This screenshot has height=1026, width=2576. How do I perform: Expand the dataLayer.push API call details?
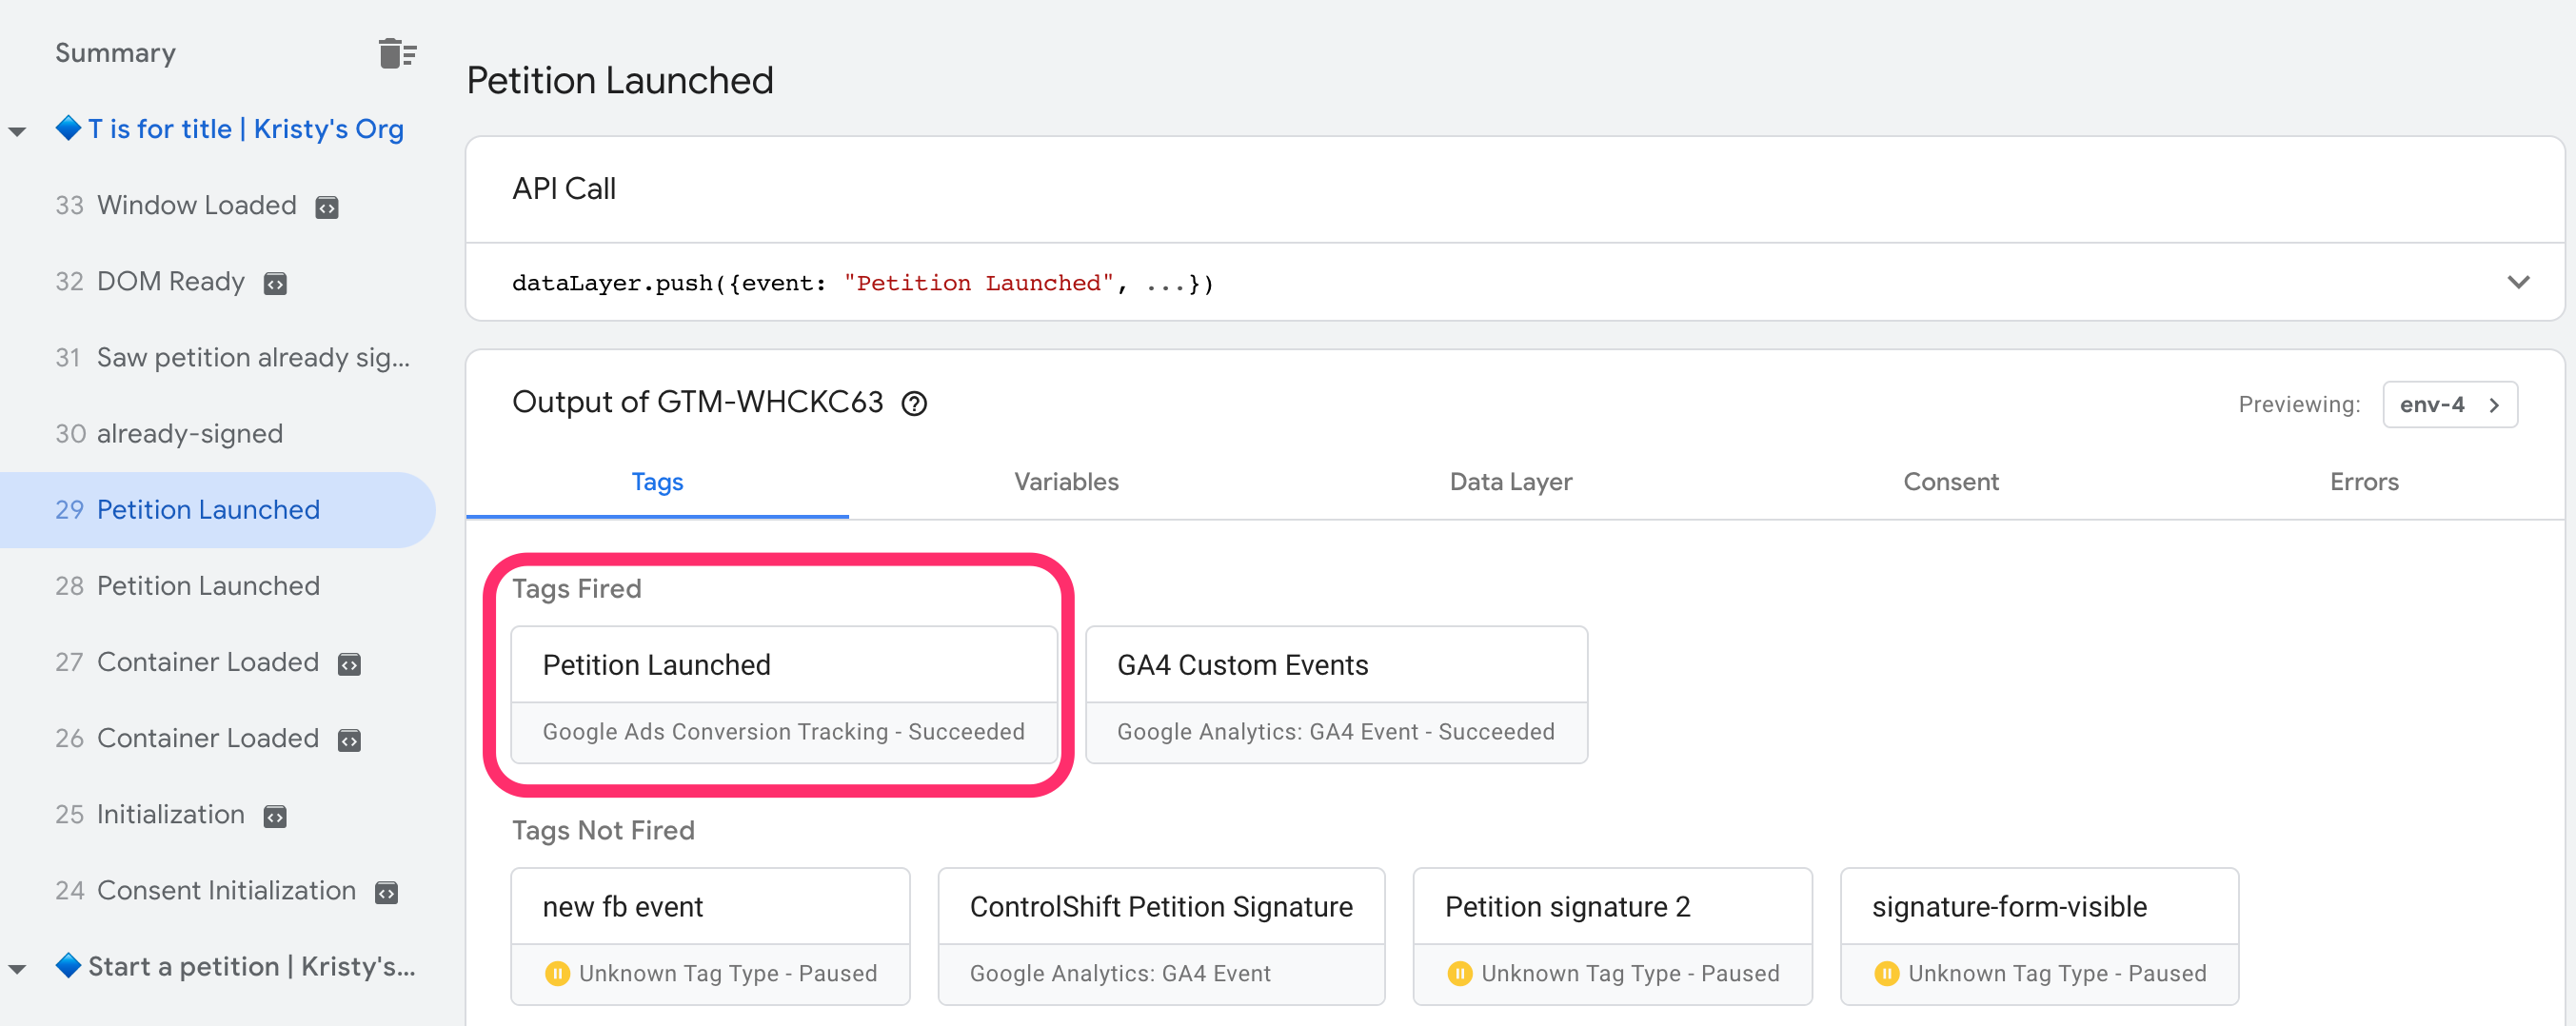pyautogui.click(x=2518, y=283)
